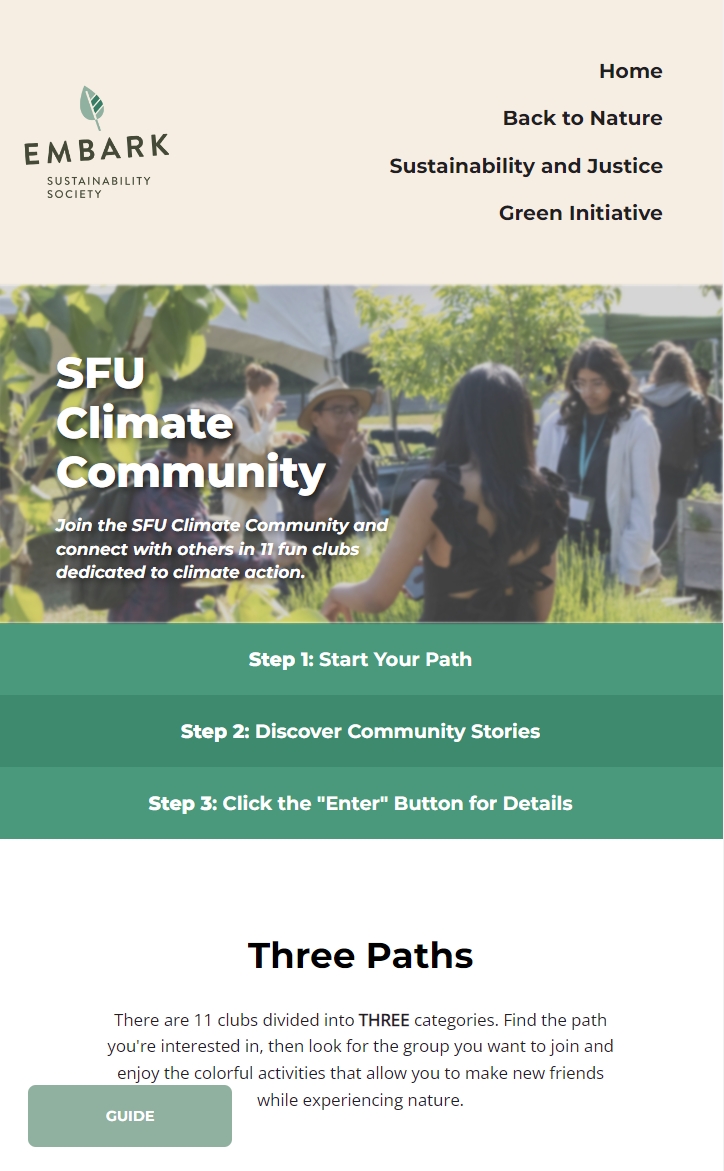Viewport: 724px width, 1171px height.
Task: Open the floating GUIDE button
Action: (x=130, y=1116)
